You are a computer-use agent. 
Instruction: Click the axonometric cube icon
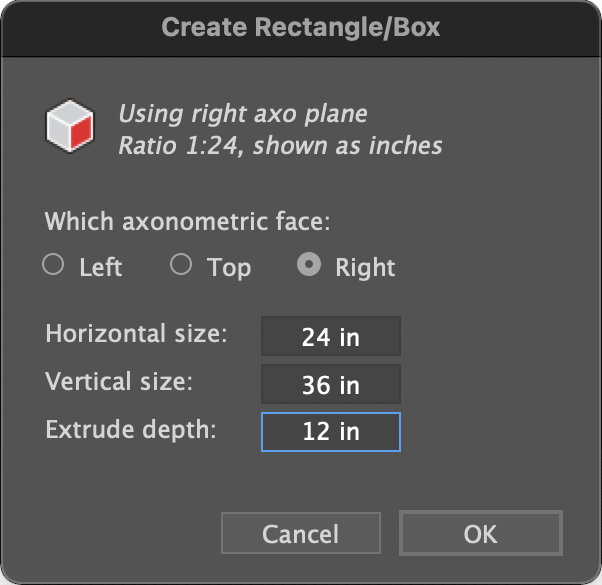pyautogui.click(x=69, y=126)
